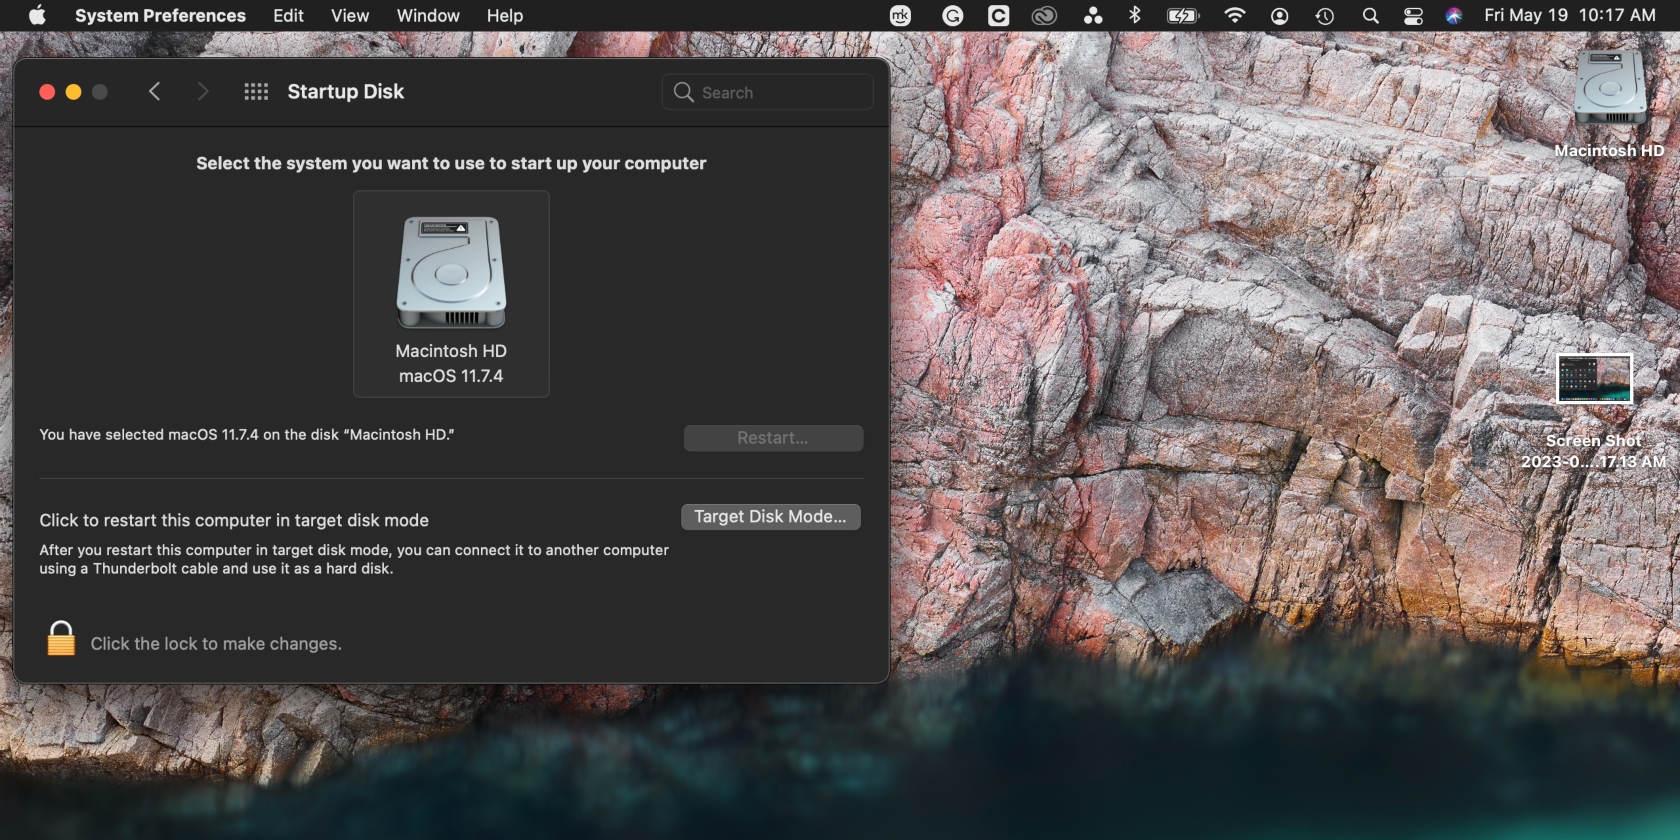
Task: Open the mk menu bar icon
Action: (x=901, y=15)
